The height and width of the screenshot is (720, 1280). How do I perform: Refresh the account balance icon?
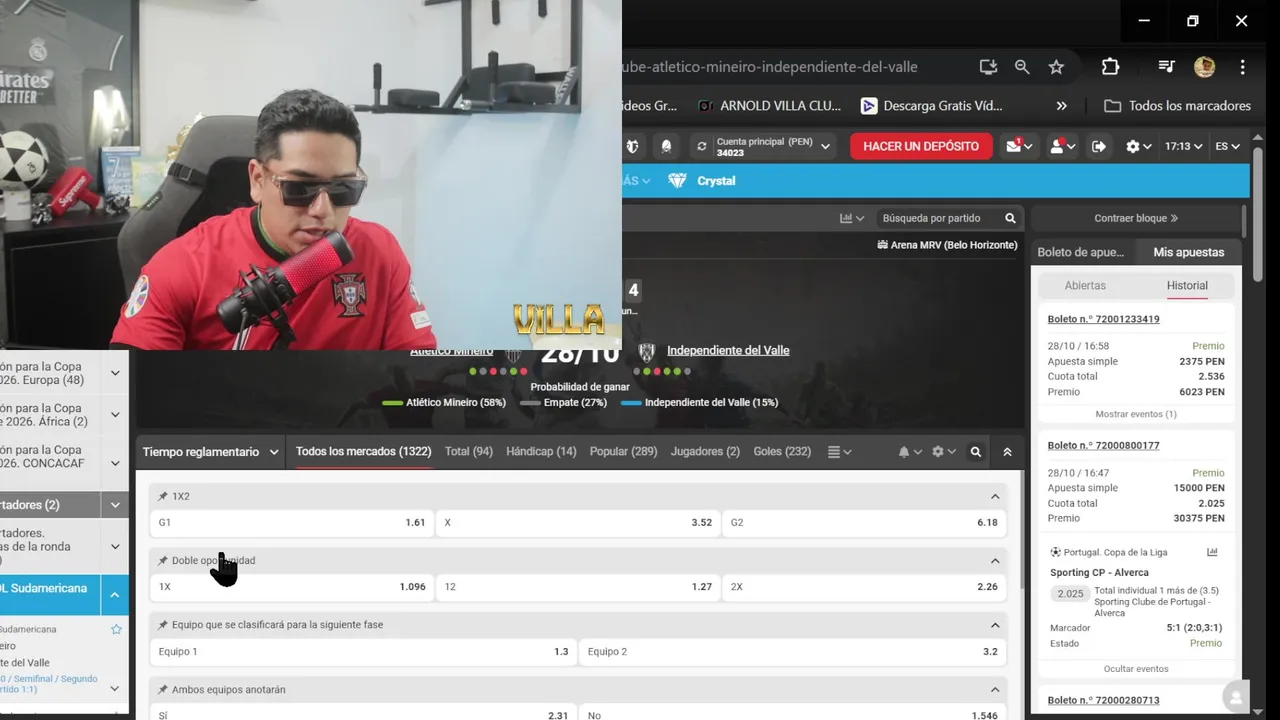click(702, 146)
